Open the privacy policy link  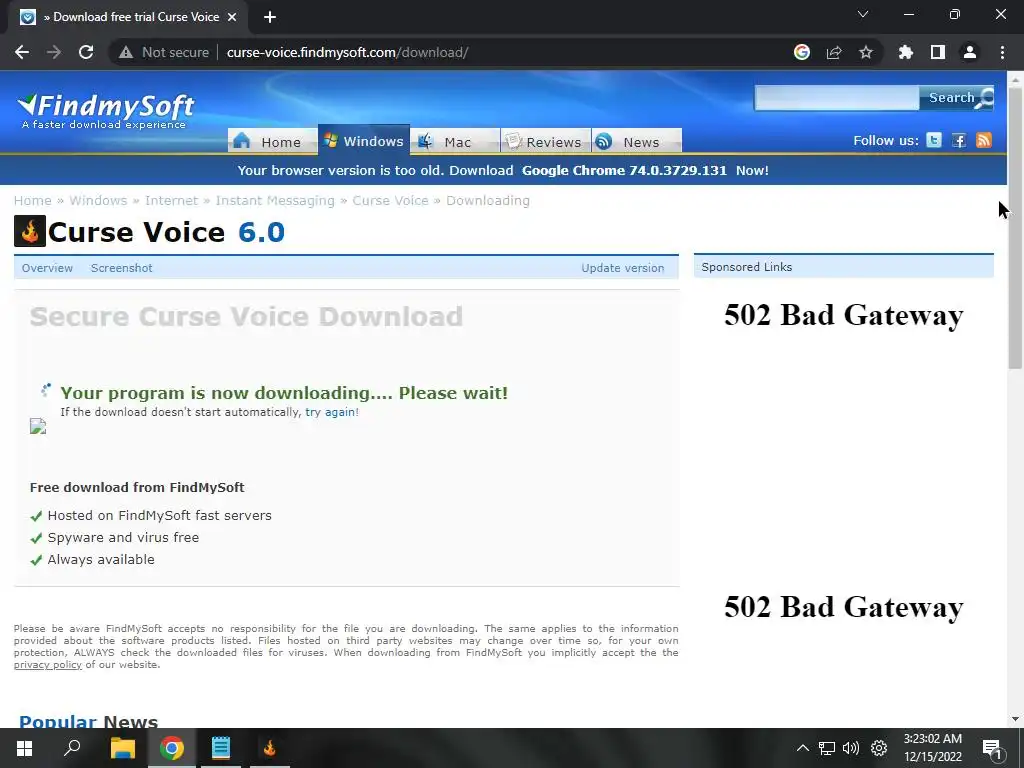pyautogui.click(x=48, y=665)
